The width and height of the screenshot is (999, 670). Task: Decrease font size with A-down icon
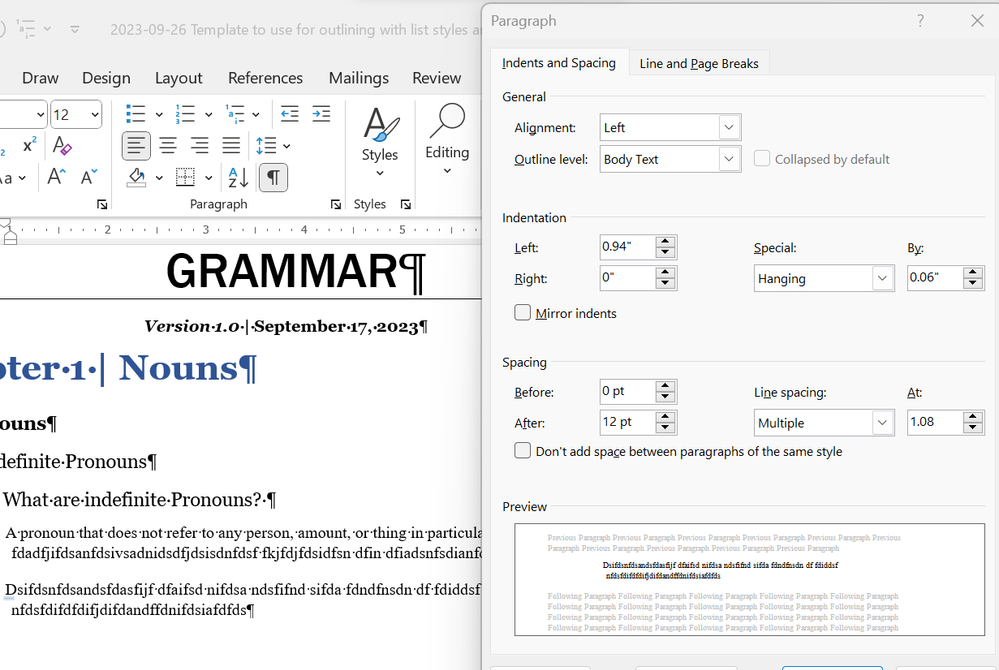tap(89, 177)
